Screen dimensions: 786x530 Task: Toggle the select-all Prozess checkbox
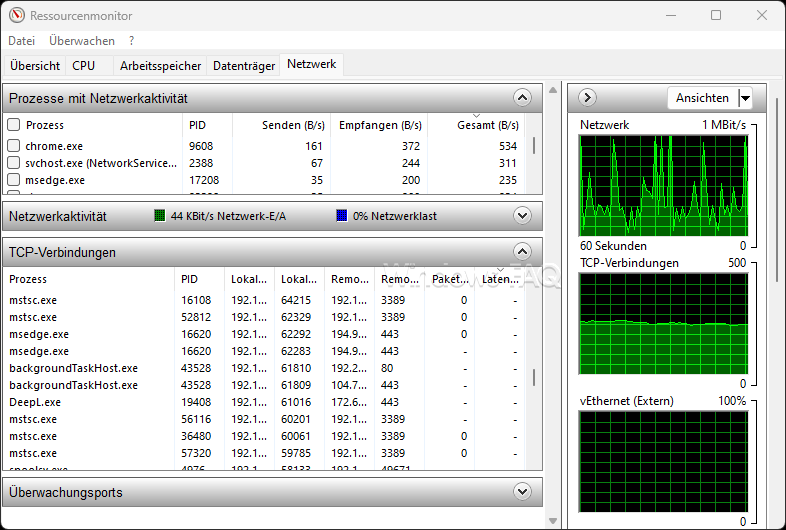tap(14, 124)
